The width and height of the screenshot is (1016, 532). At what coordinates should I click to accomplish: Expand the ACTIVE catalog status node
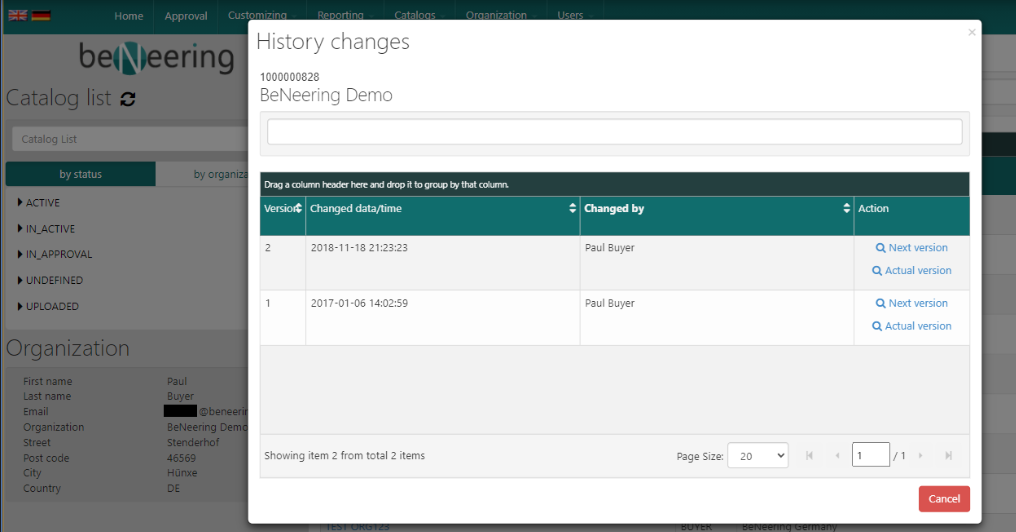click(20, 203)
